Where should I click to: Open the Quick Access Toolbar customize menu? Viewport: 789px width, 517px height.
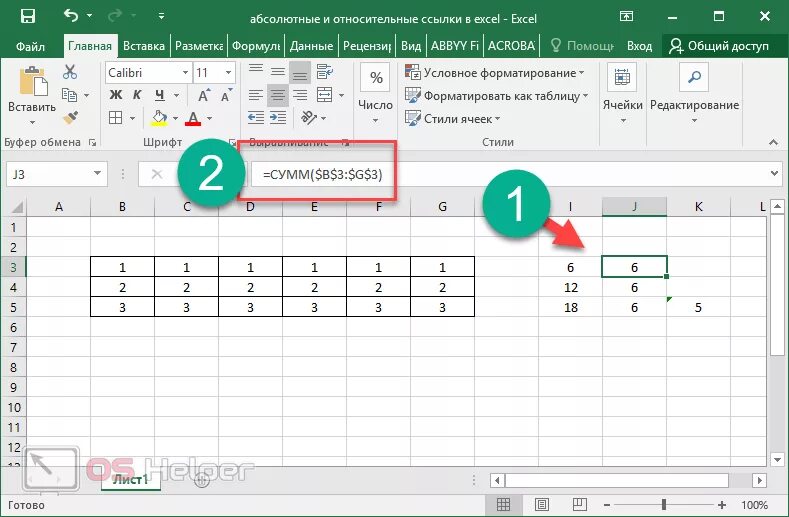click(161, 17)
